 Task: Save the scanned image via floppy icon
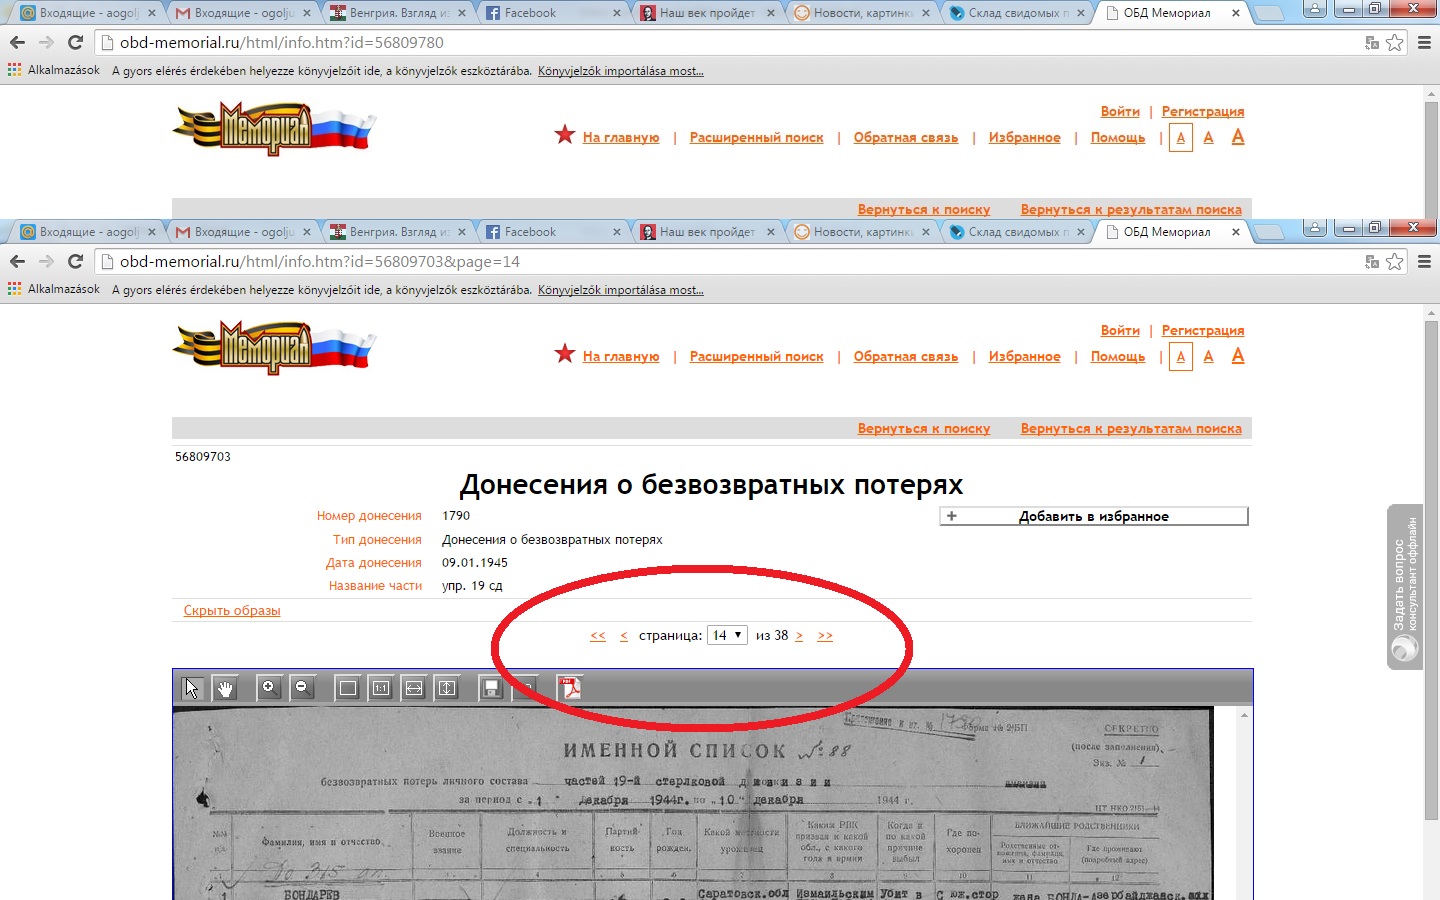(491, 688)
